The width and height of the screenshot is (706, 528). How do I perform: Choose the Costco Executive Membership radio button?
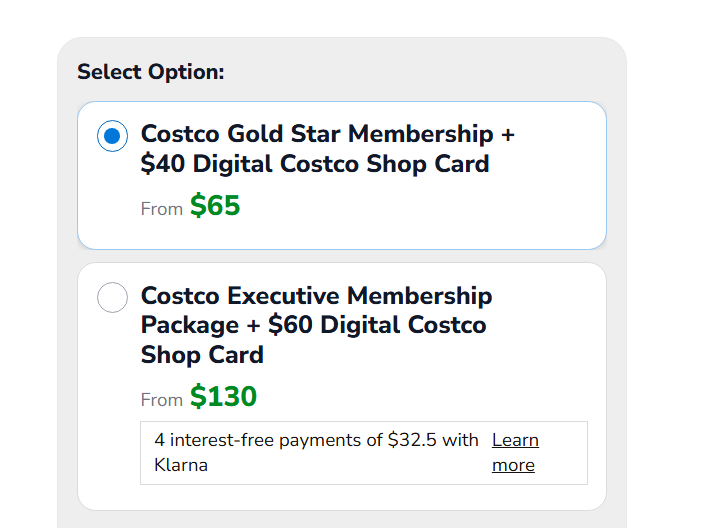(x=112, y=297)
